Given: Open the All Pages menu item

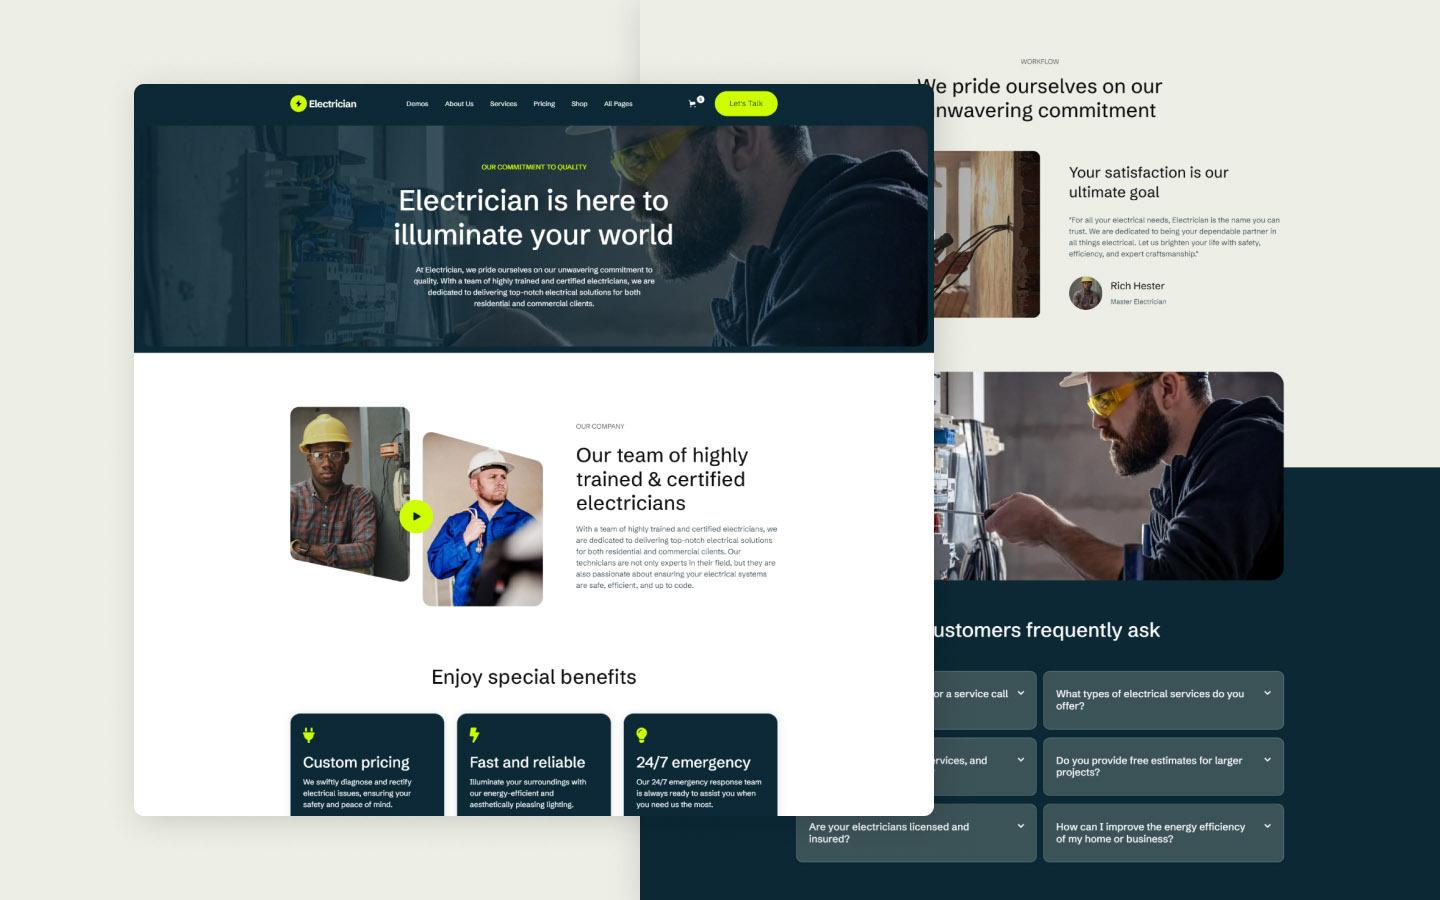Looking at the screenshot, I should tap(618, 104).
